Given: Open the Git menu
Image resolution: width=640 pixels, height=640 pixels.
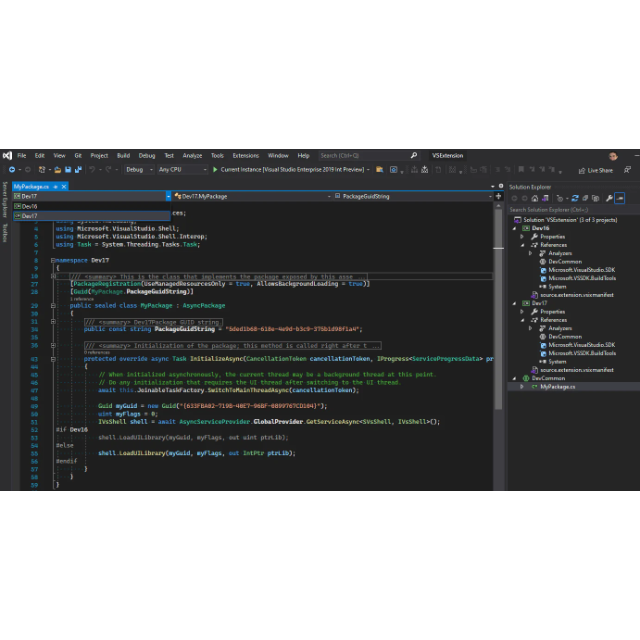Looking at the screenshot, I should tap(78, 156).
